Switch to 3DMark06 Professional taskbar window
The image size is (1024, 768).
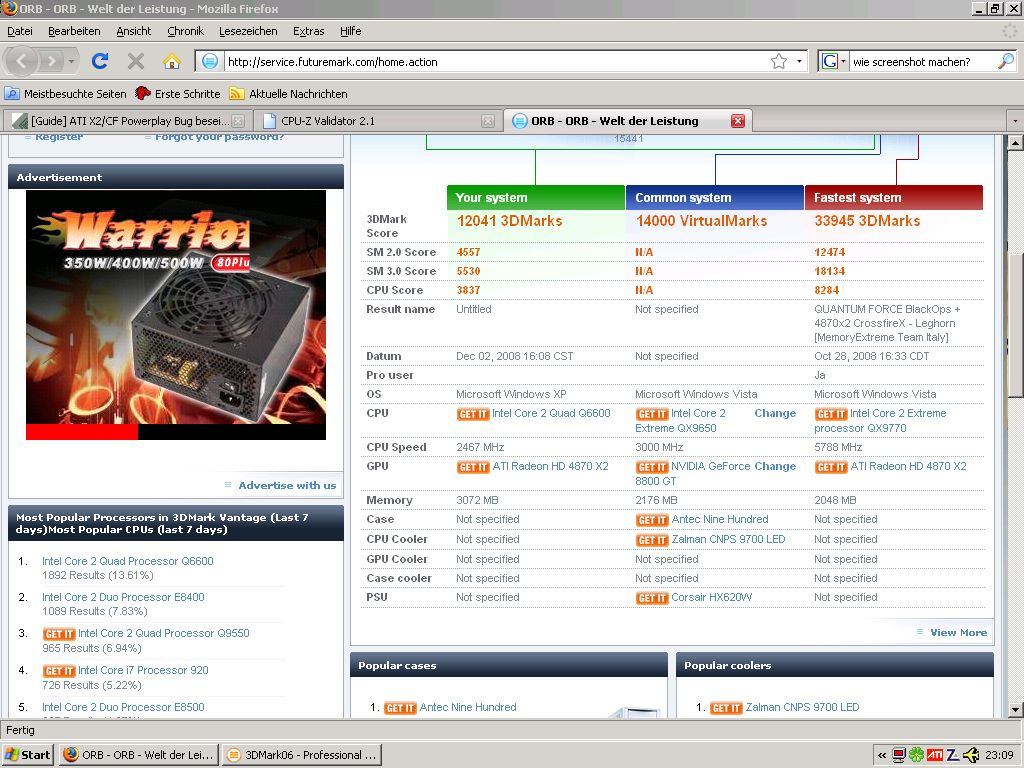tap(301, 755)
